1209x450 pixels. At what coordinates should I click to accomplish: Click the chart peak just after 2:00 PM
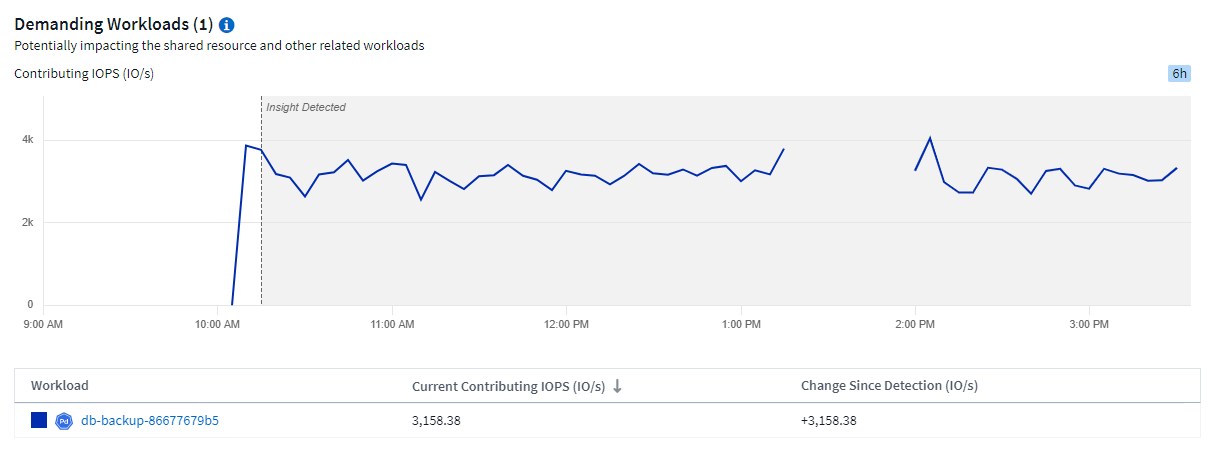click(x=930, y=138)
